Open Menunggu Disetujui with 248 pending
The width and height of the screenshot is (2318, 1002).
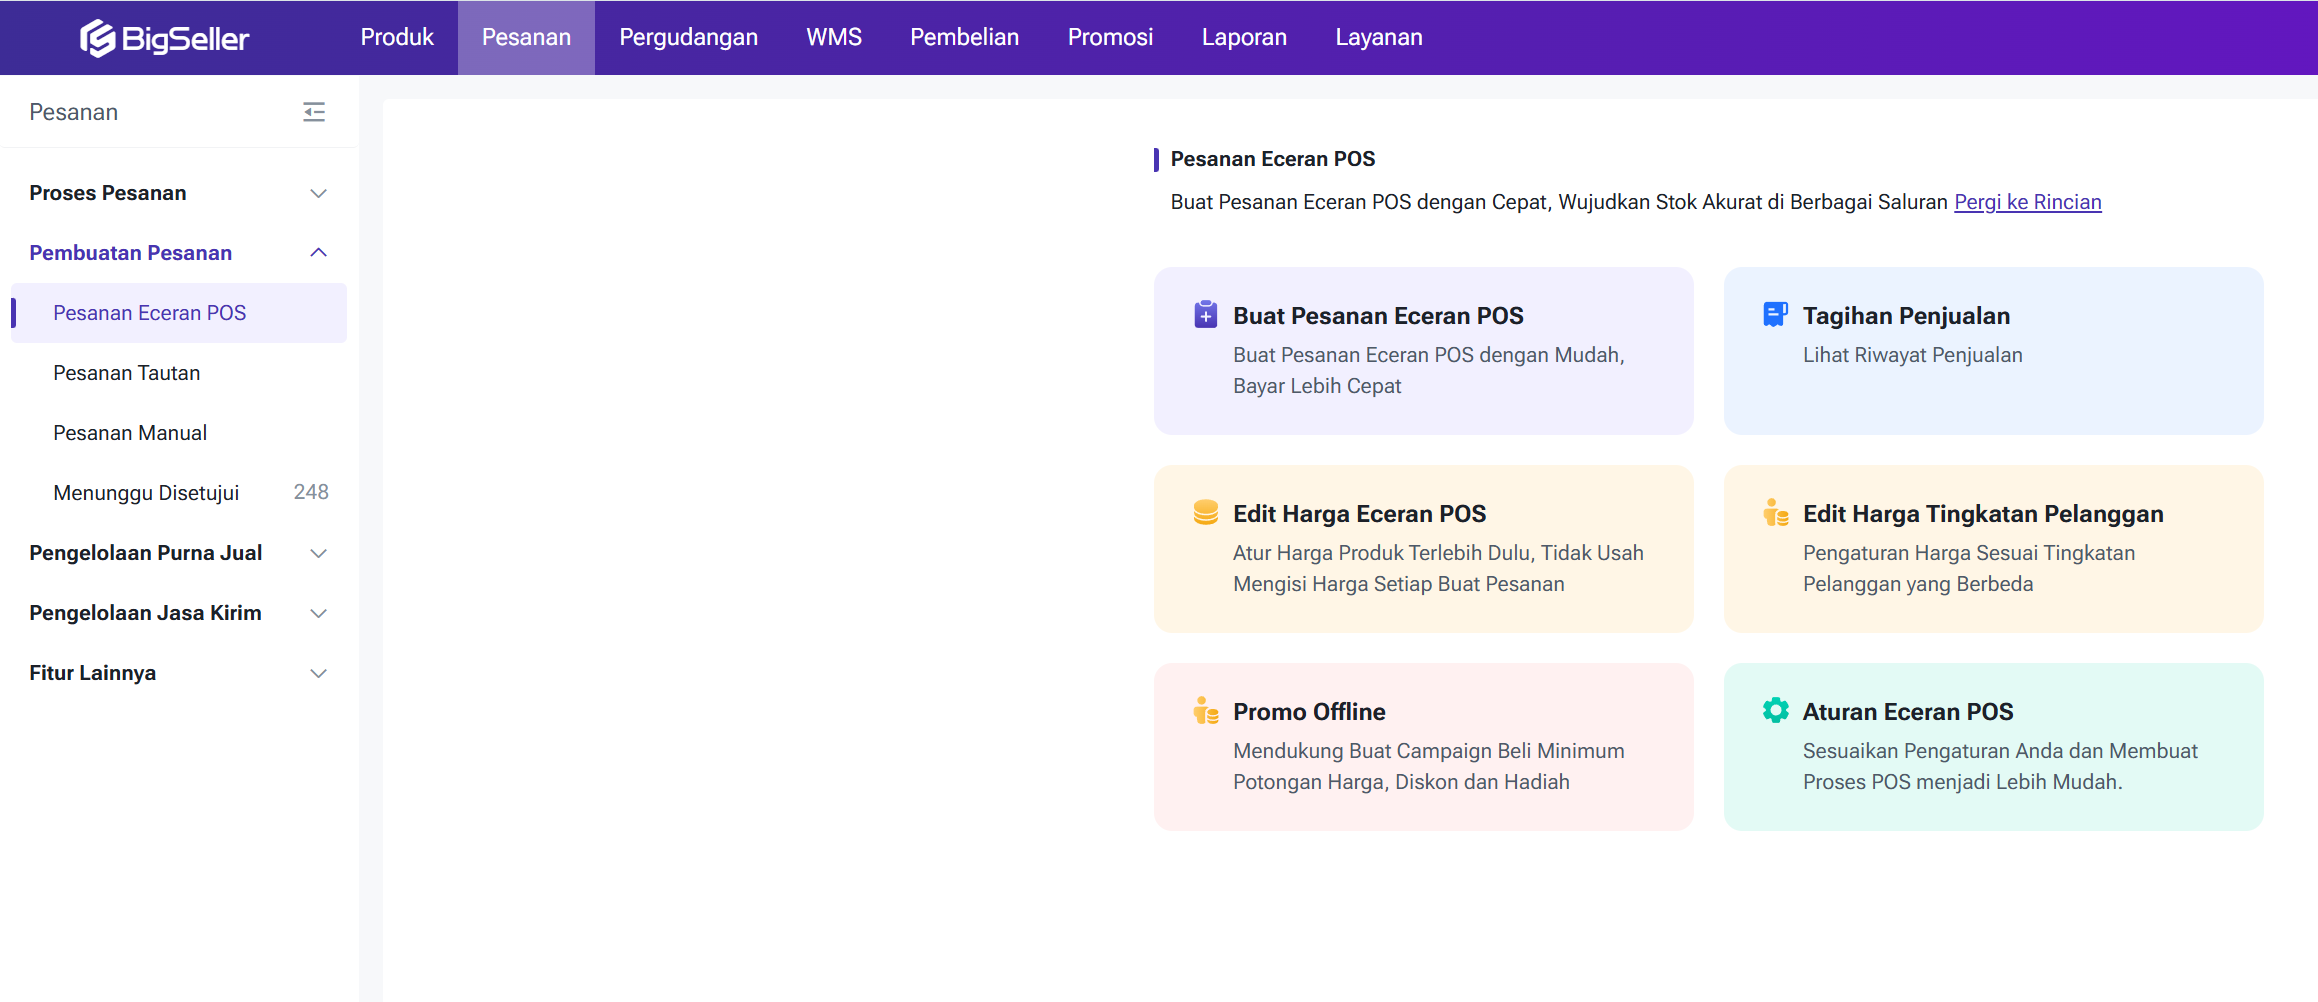146,493
